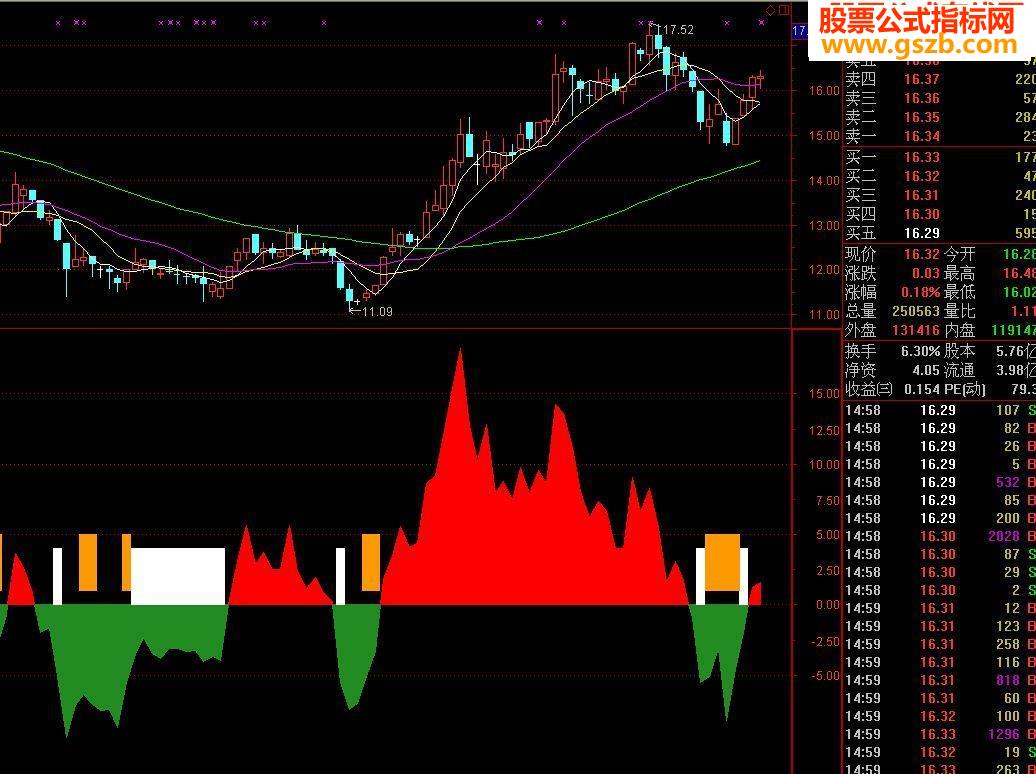Image resolution: width=1036 pixels, height=774 pixels.
Task: Click the 卖二 16.35 sell order row
Action: [x=940, y=118]
